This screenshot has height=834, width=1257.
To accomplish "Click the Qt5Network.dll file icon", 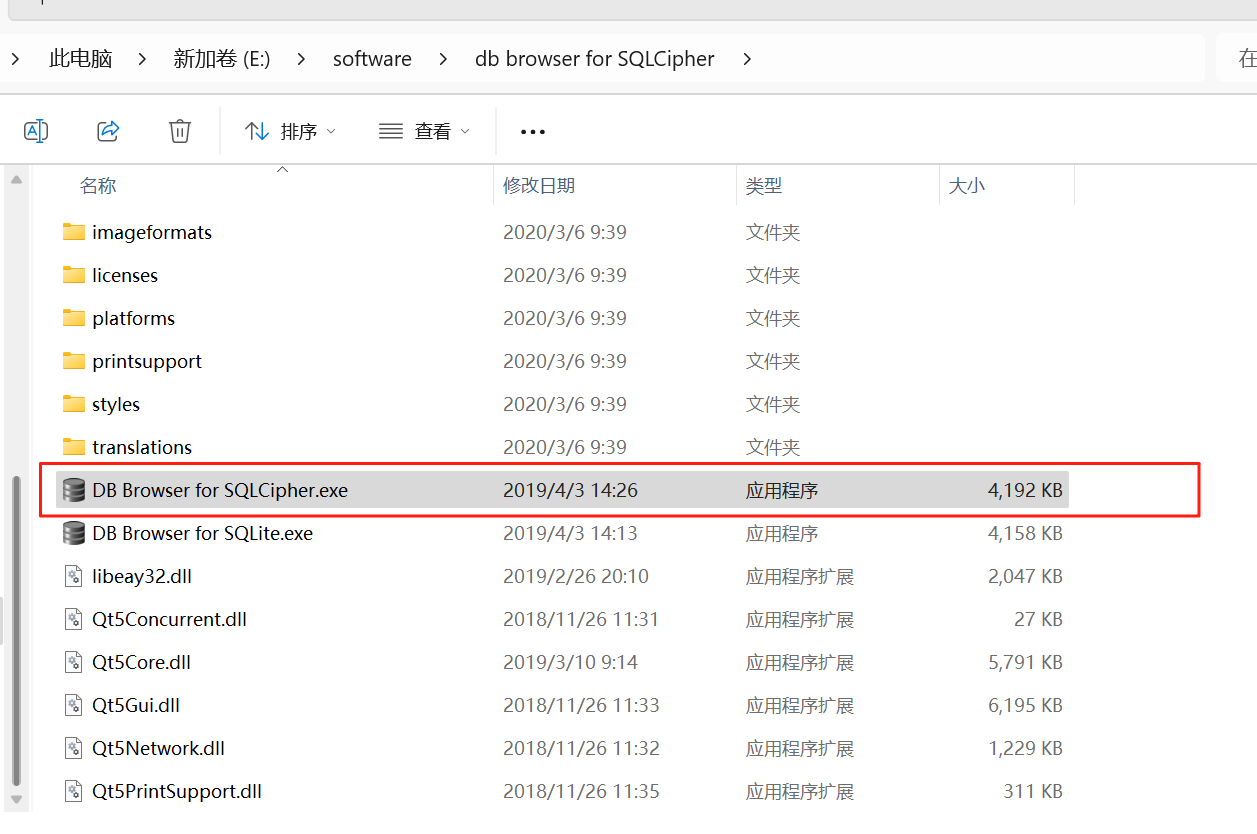I will click(x=74, y=748).
